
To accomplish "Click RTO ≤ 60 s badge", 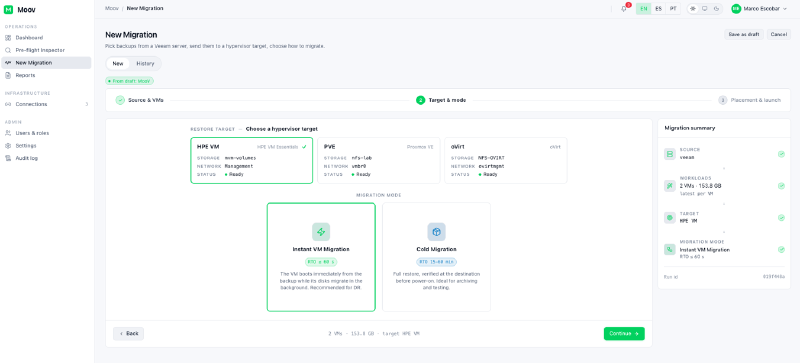I will [x=321, y=262].
